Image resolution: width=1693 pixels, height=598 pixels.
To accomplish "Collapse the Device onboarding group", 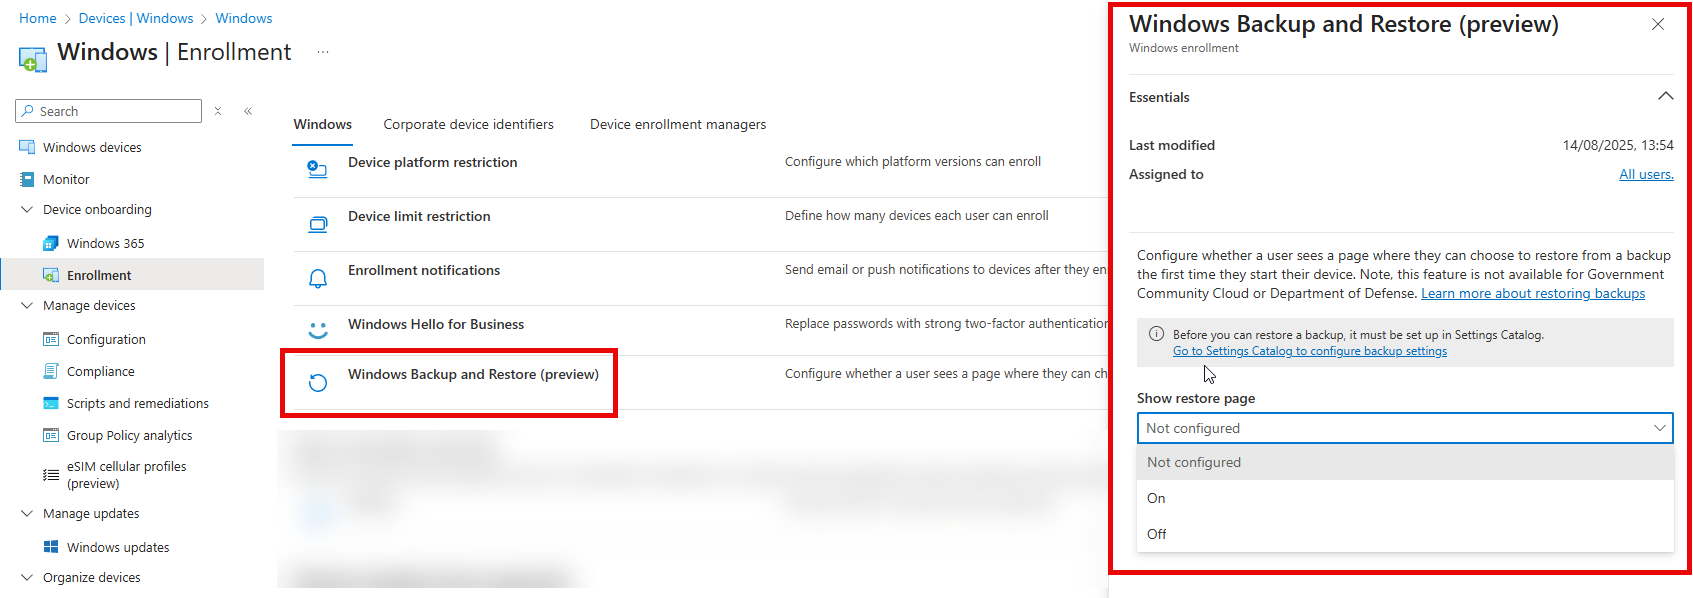I will point(27,209).
